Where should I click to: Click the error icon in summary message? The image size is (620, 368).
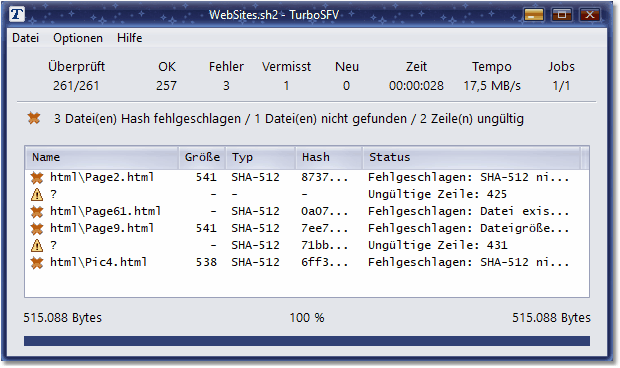34,118
